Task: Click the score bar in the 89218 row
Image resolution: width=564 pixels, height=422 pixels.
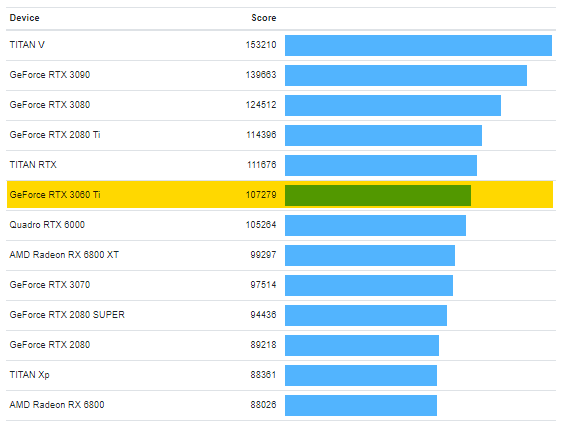Action: (x=362, y=345)
